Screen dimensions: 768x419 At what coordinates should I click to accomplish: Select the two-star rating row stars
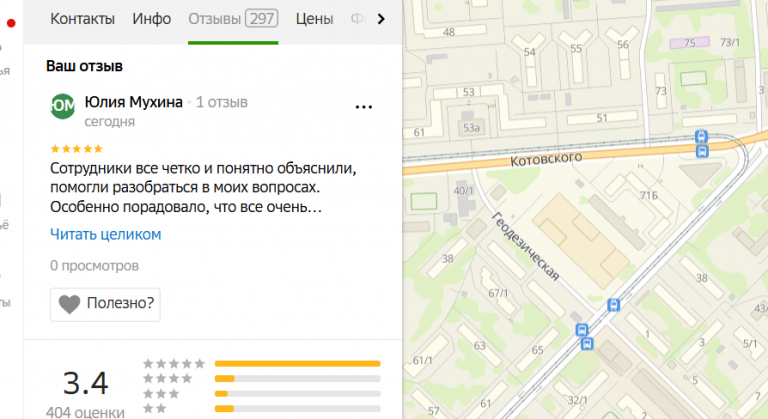(155, 408)
